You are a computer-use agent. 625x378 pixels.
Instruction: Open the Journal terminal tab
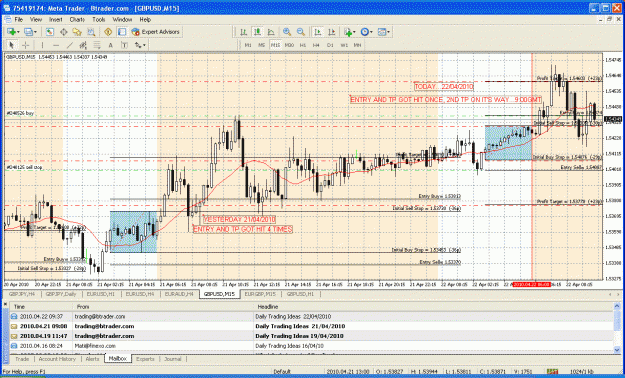tap(173, 359)
